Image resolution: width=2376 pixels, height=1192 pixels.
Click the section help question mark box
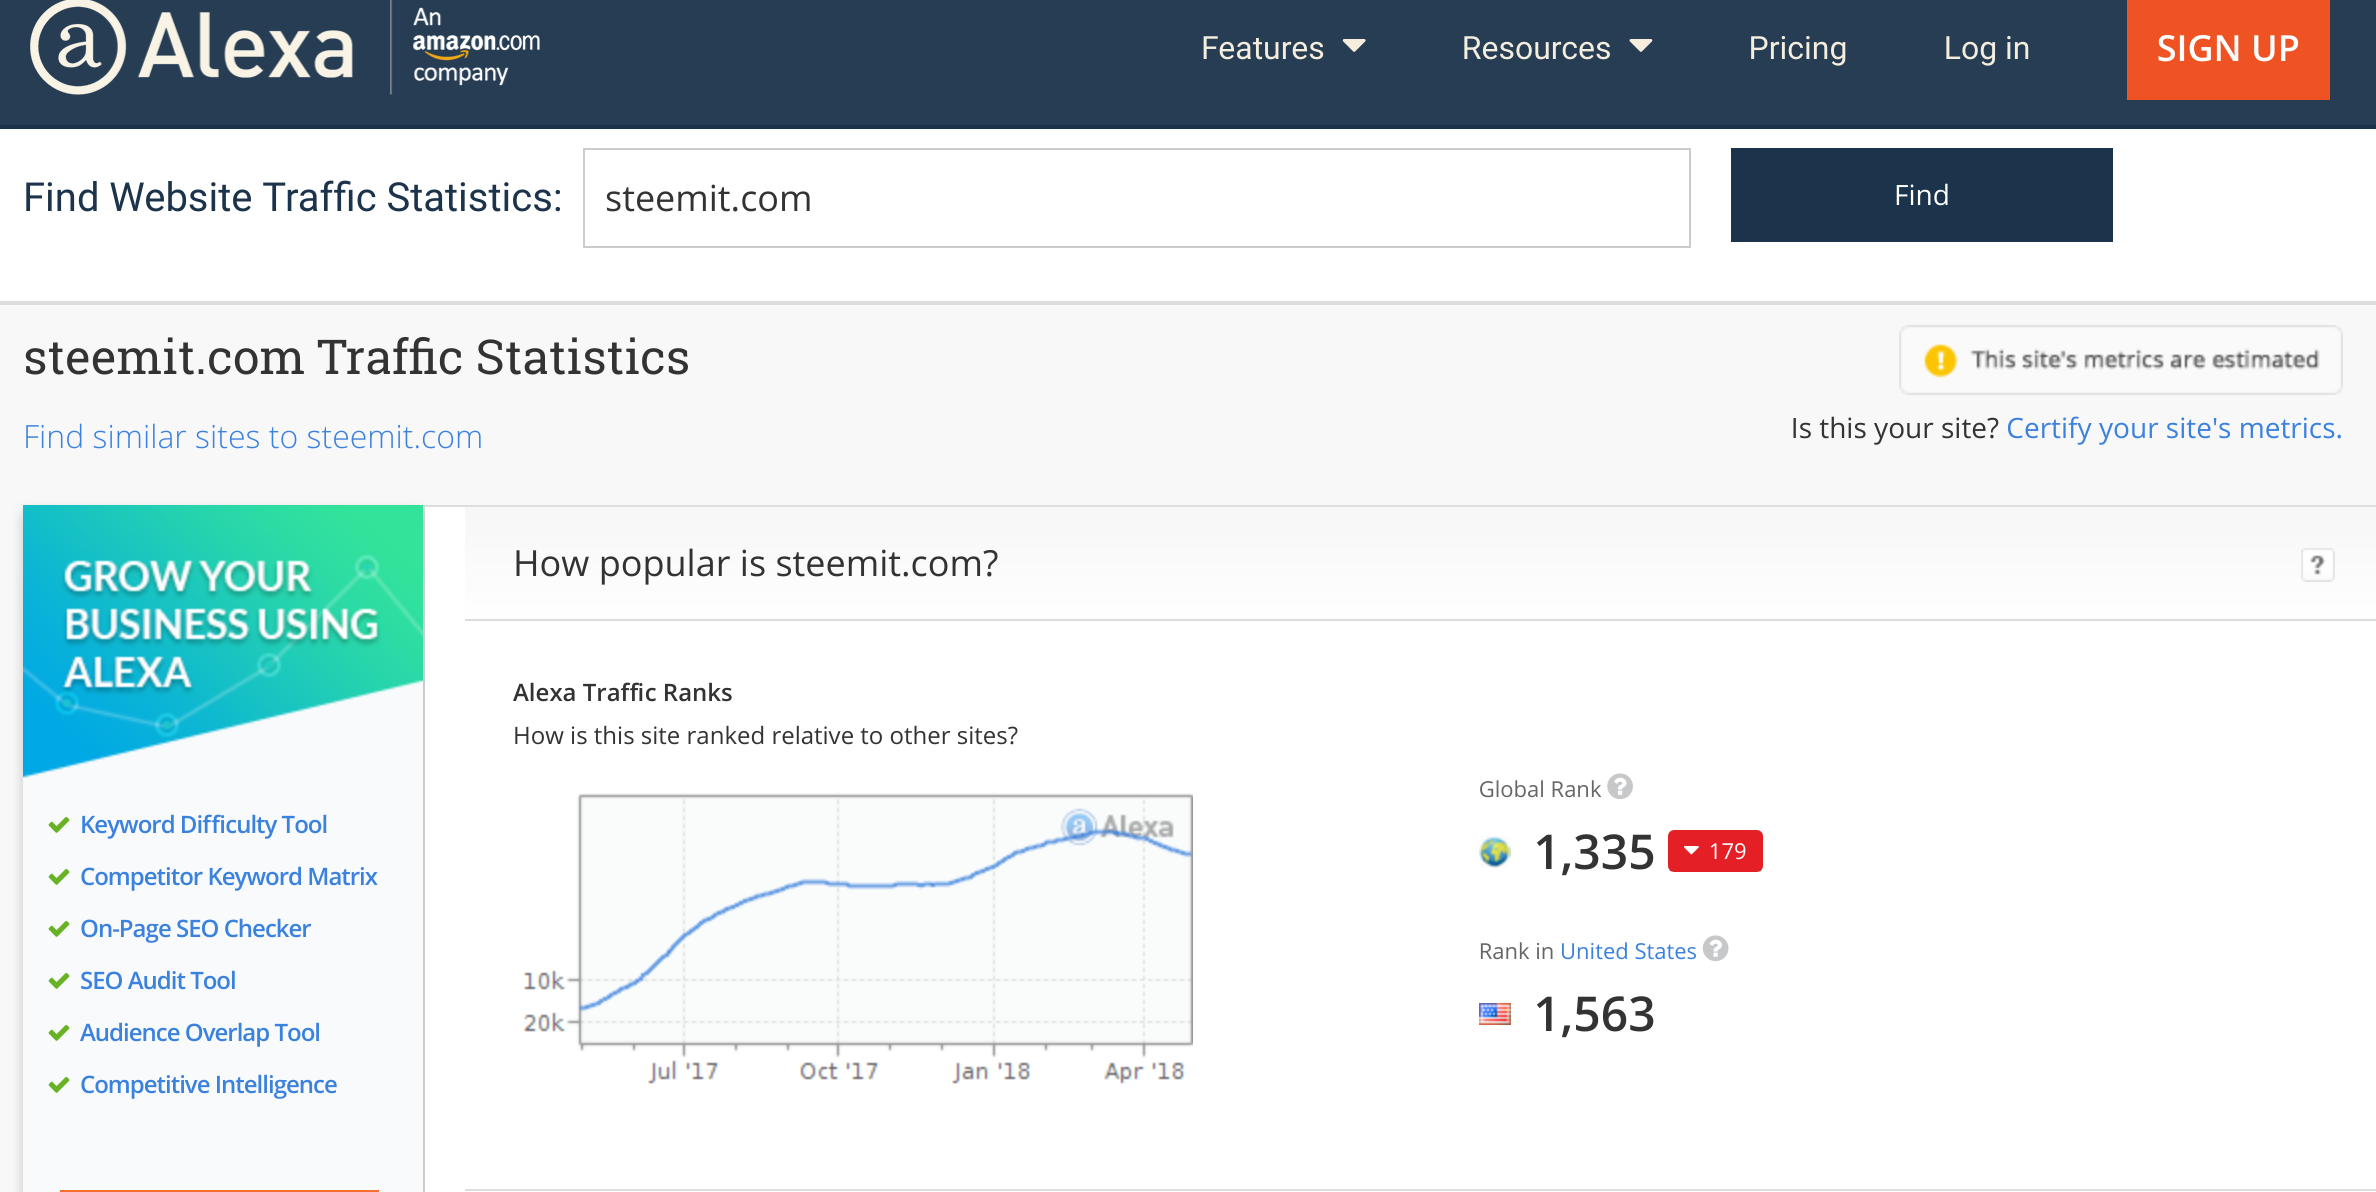coord(2317,565)
